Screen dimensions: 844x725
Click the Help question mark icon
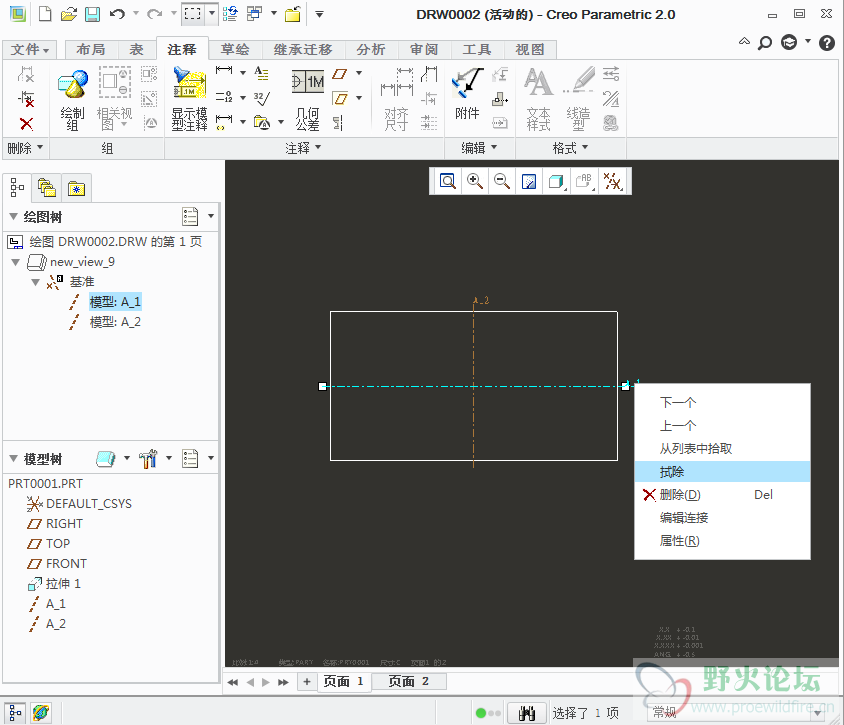coord(826,43)
